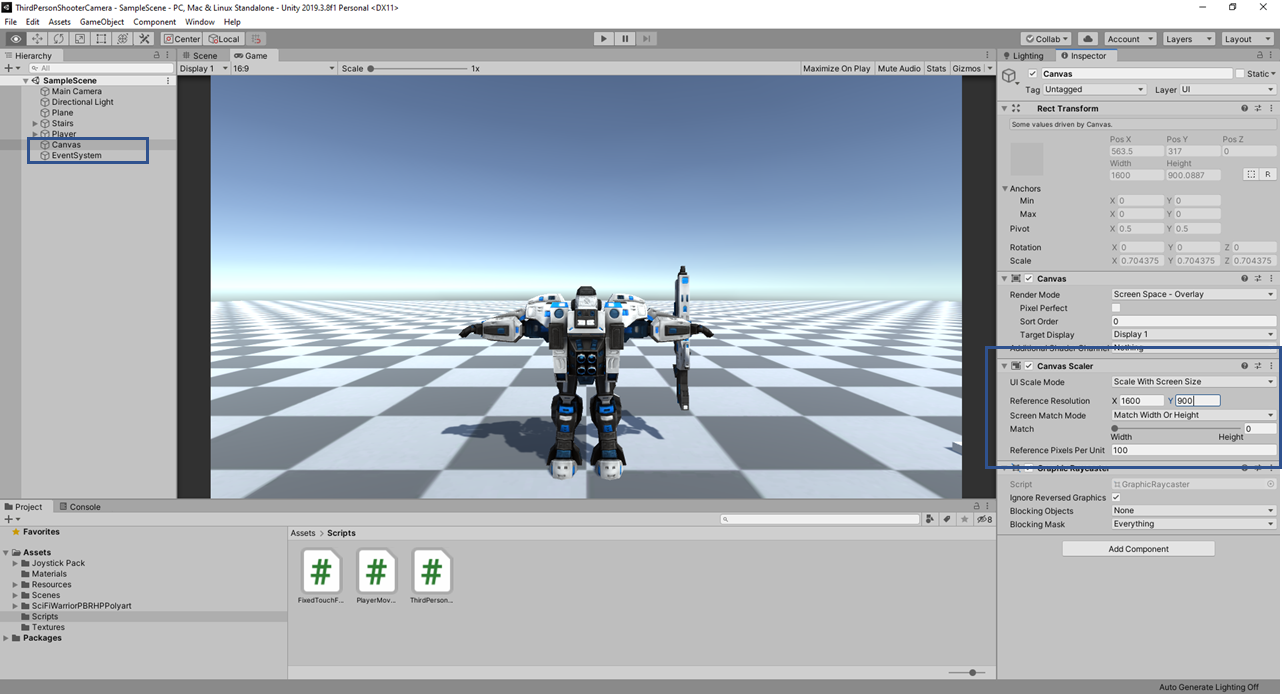Toggle Ignore Reversed Graphics checkbox
This screenshot has height=694, width=1282.
(1116, 497)
